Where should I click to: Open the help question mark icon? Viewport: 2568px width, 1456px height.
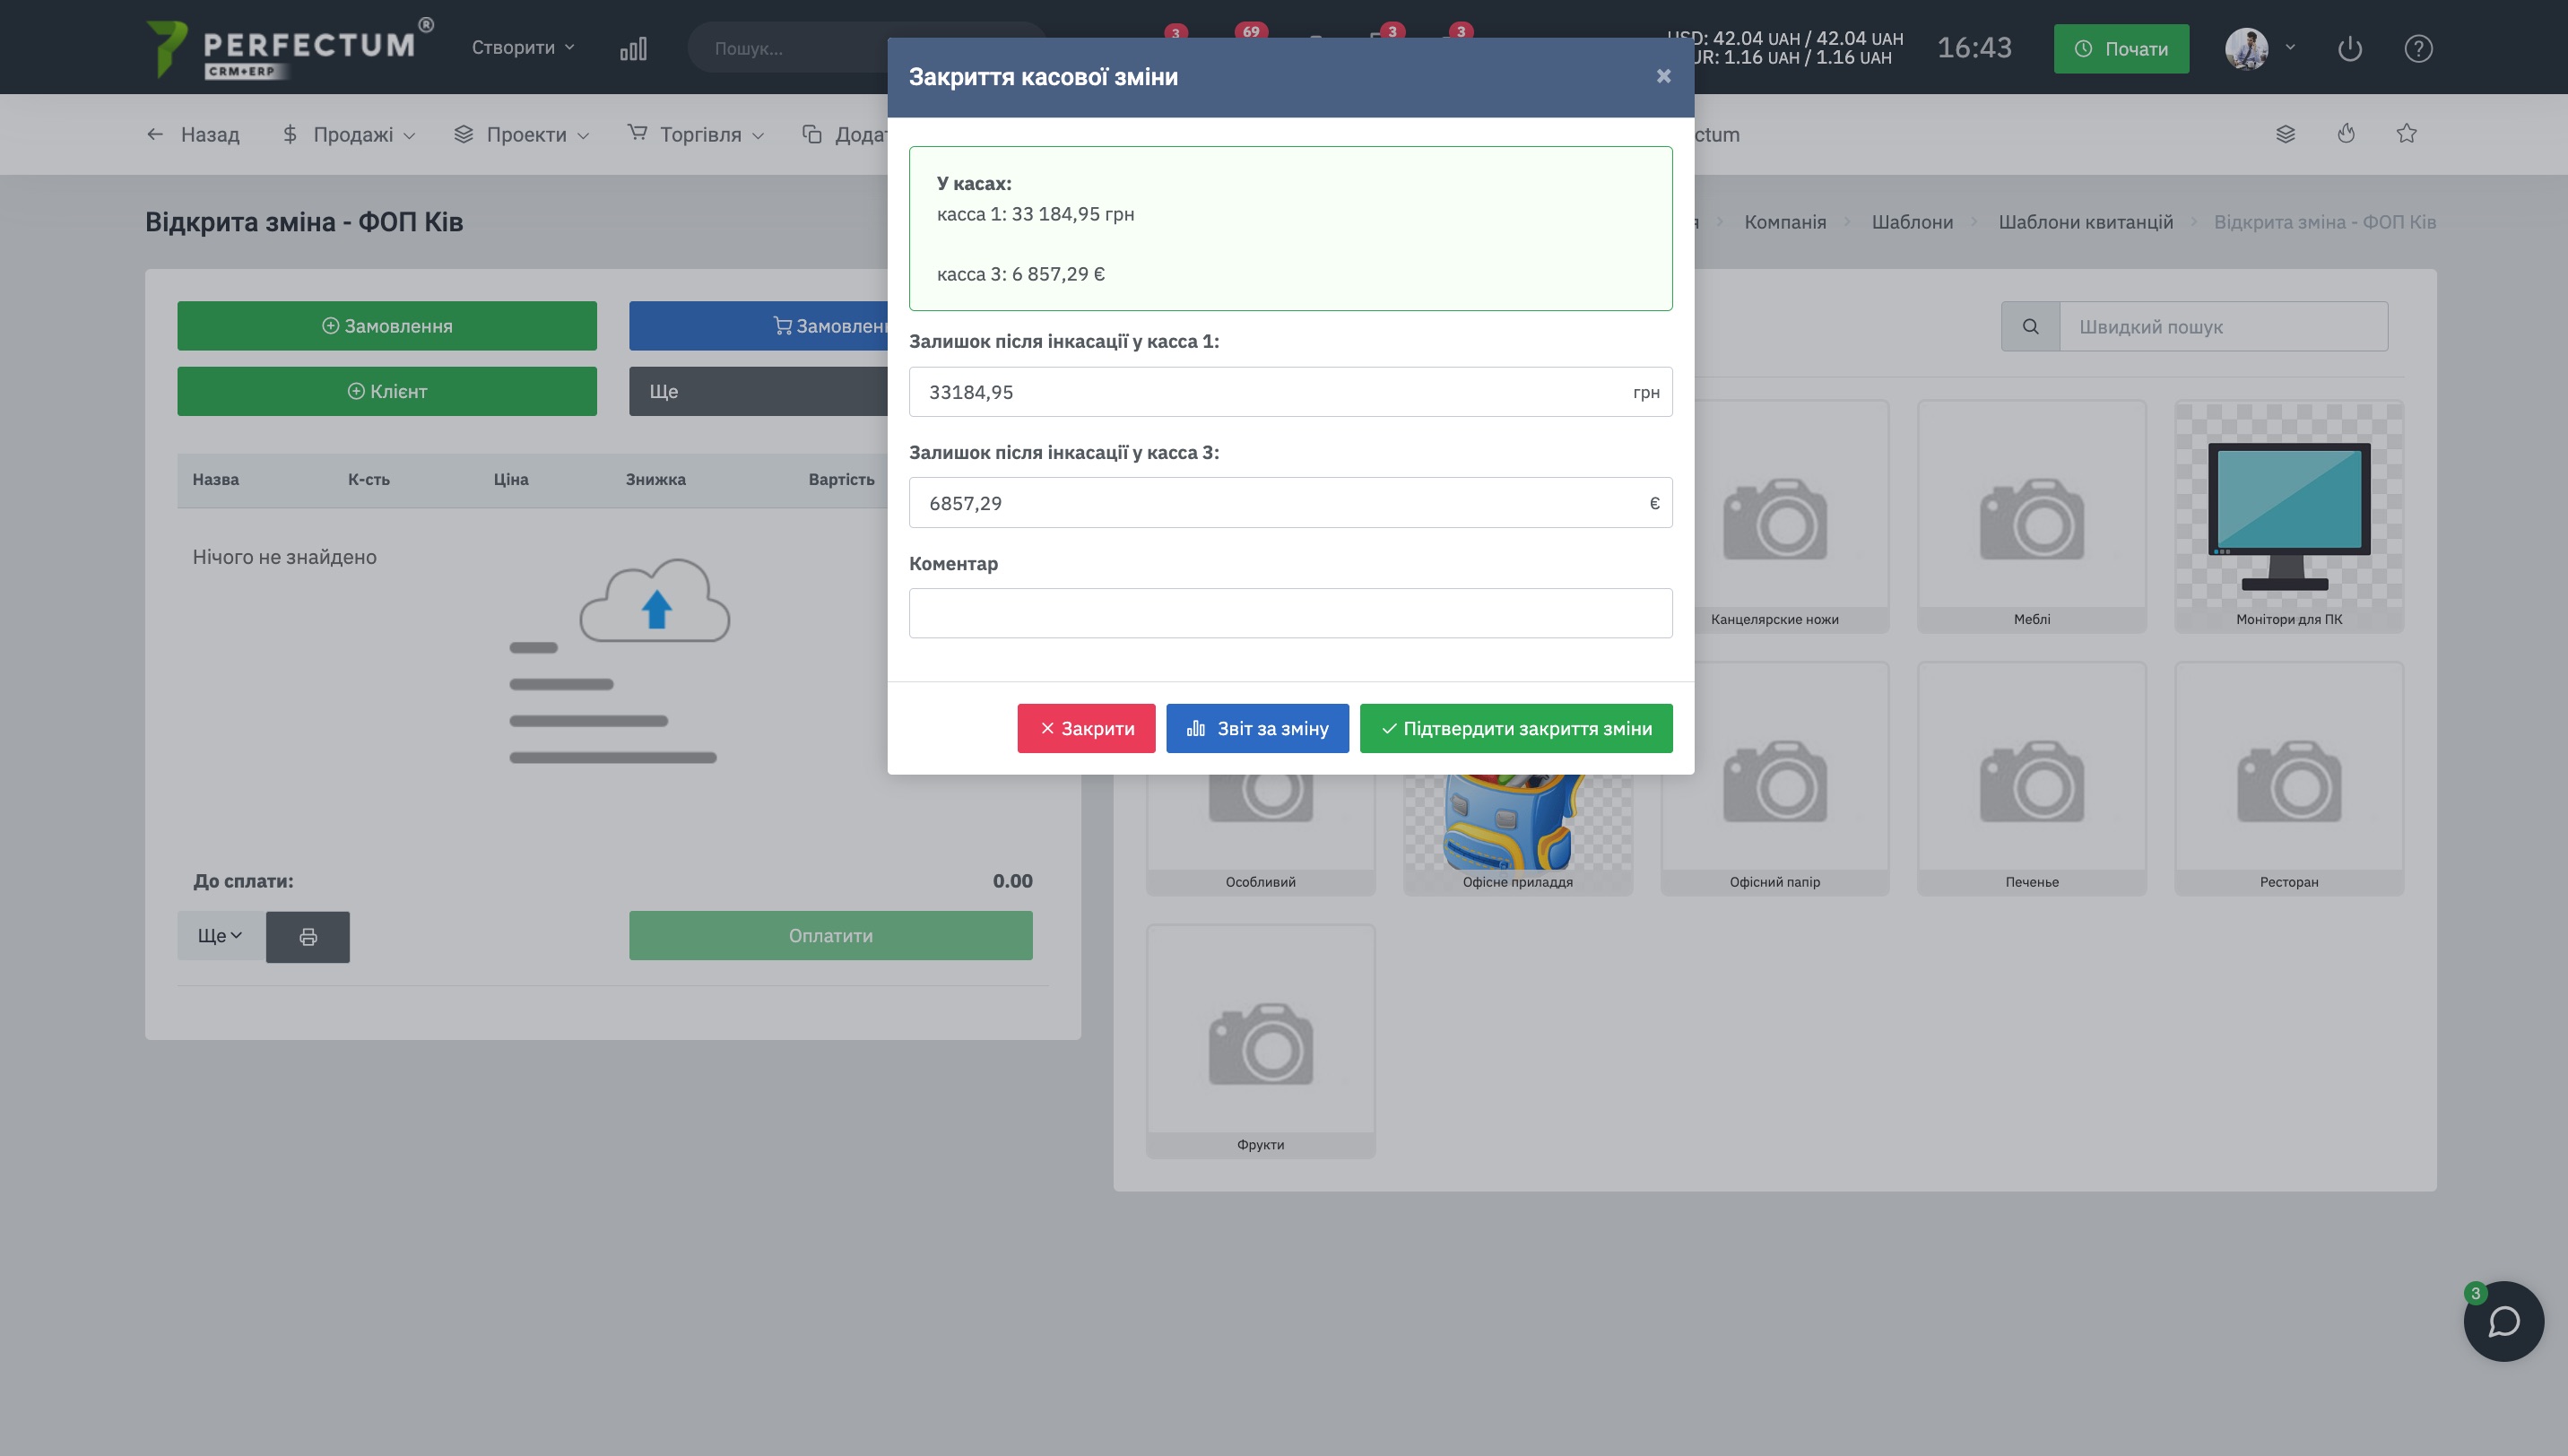click(x=2418, y=48)
